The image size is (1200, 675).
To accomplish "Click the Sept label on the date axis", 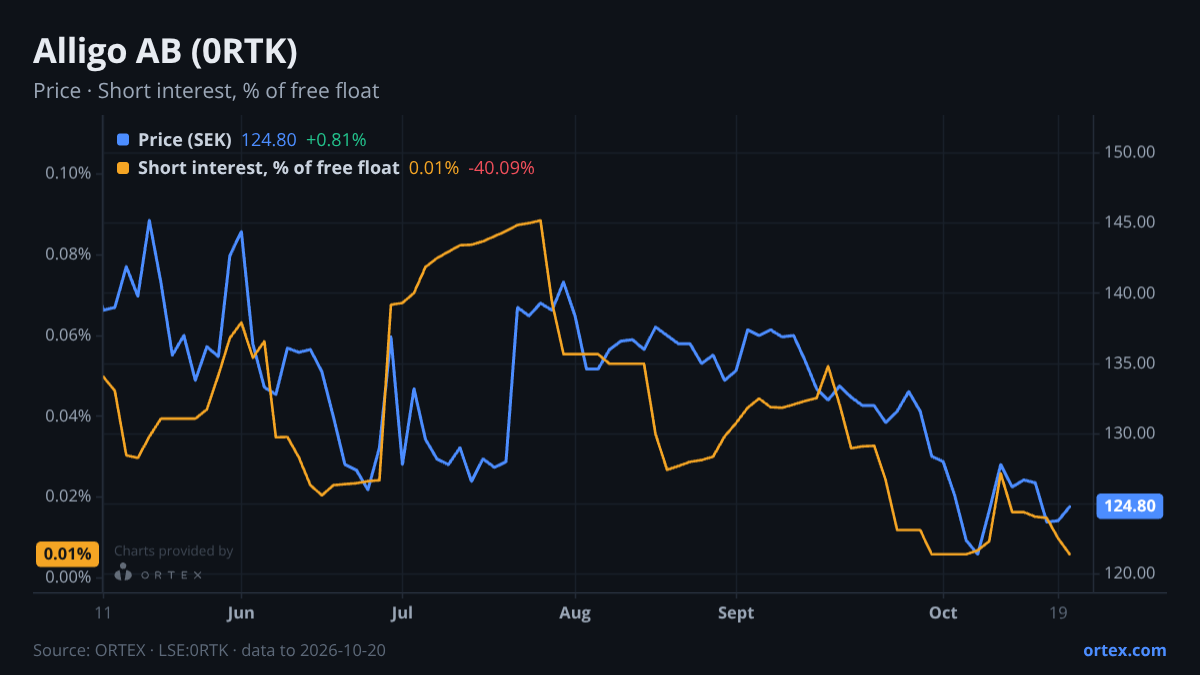I will click(x=736, y=613).
